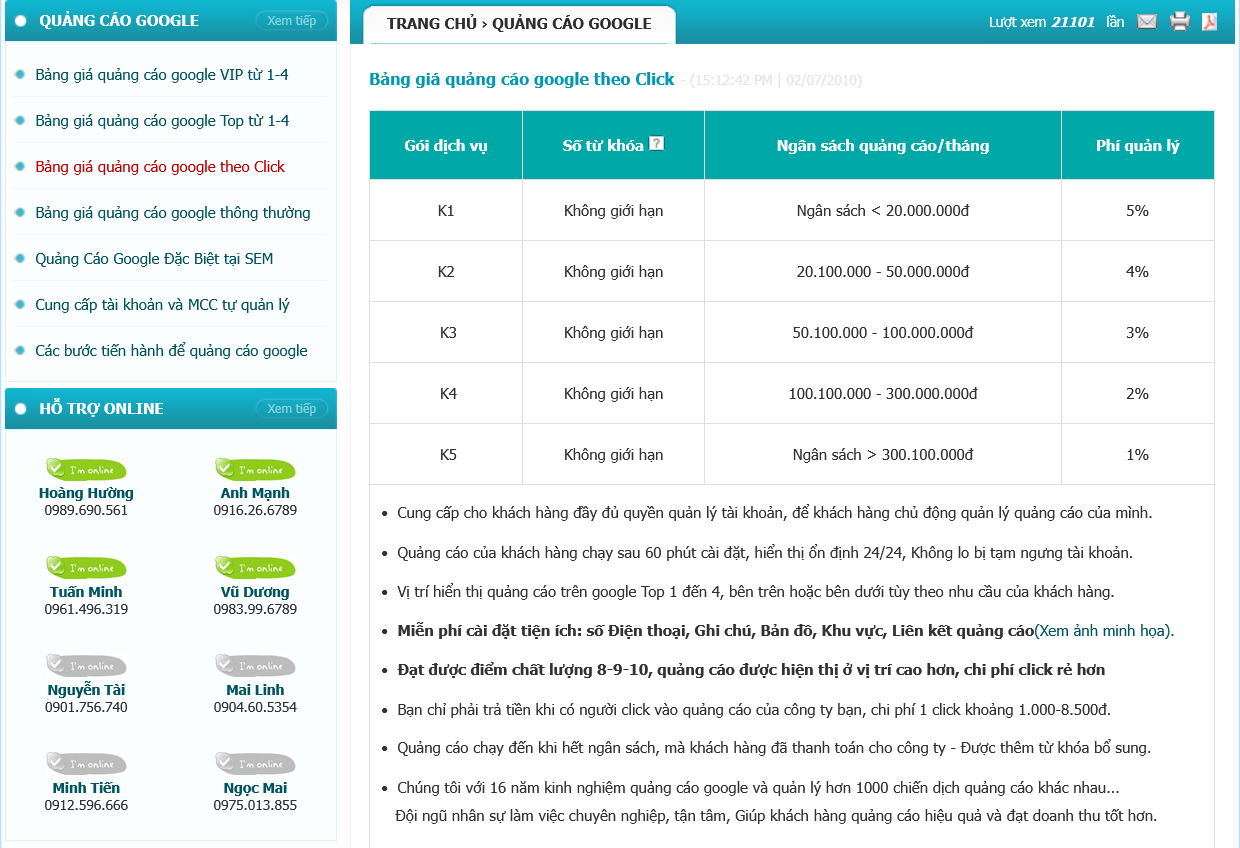Click Hoàng Hường's online status badge

[x=86, y=469]
